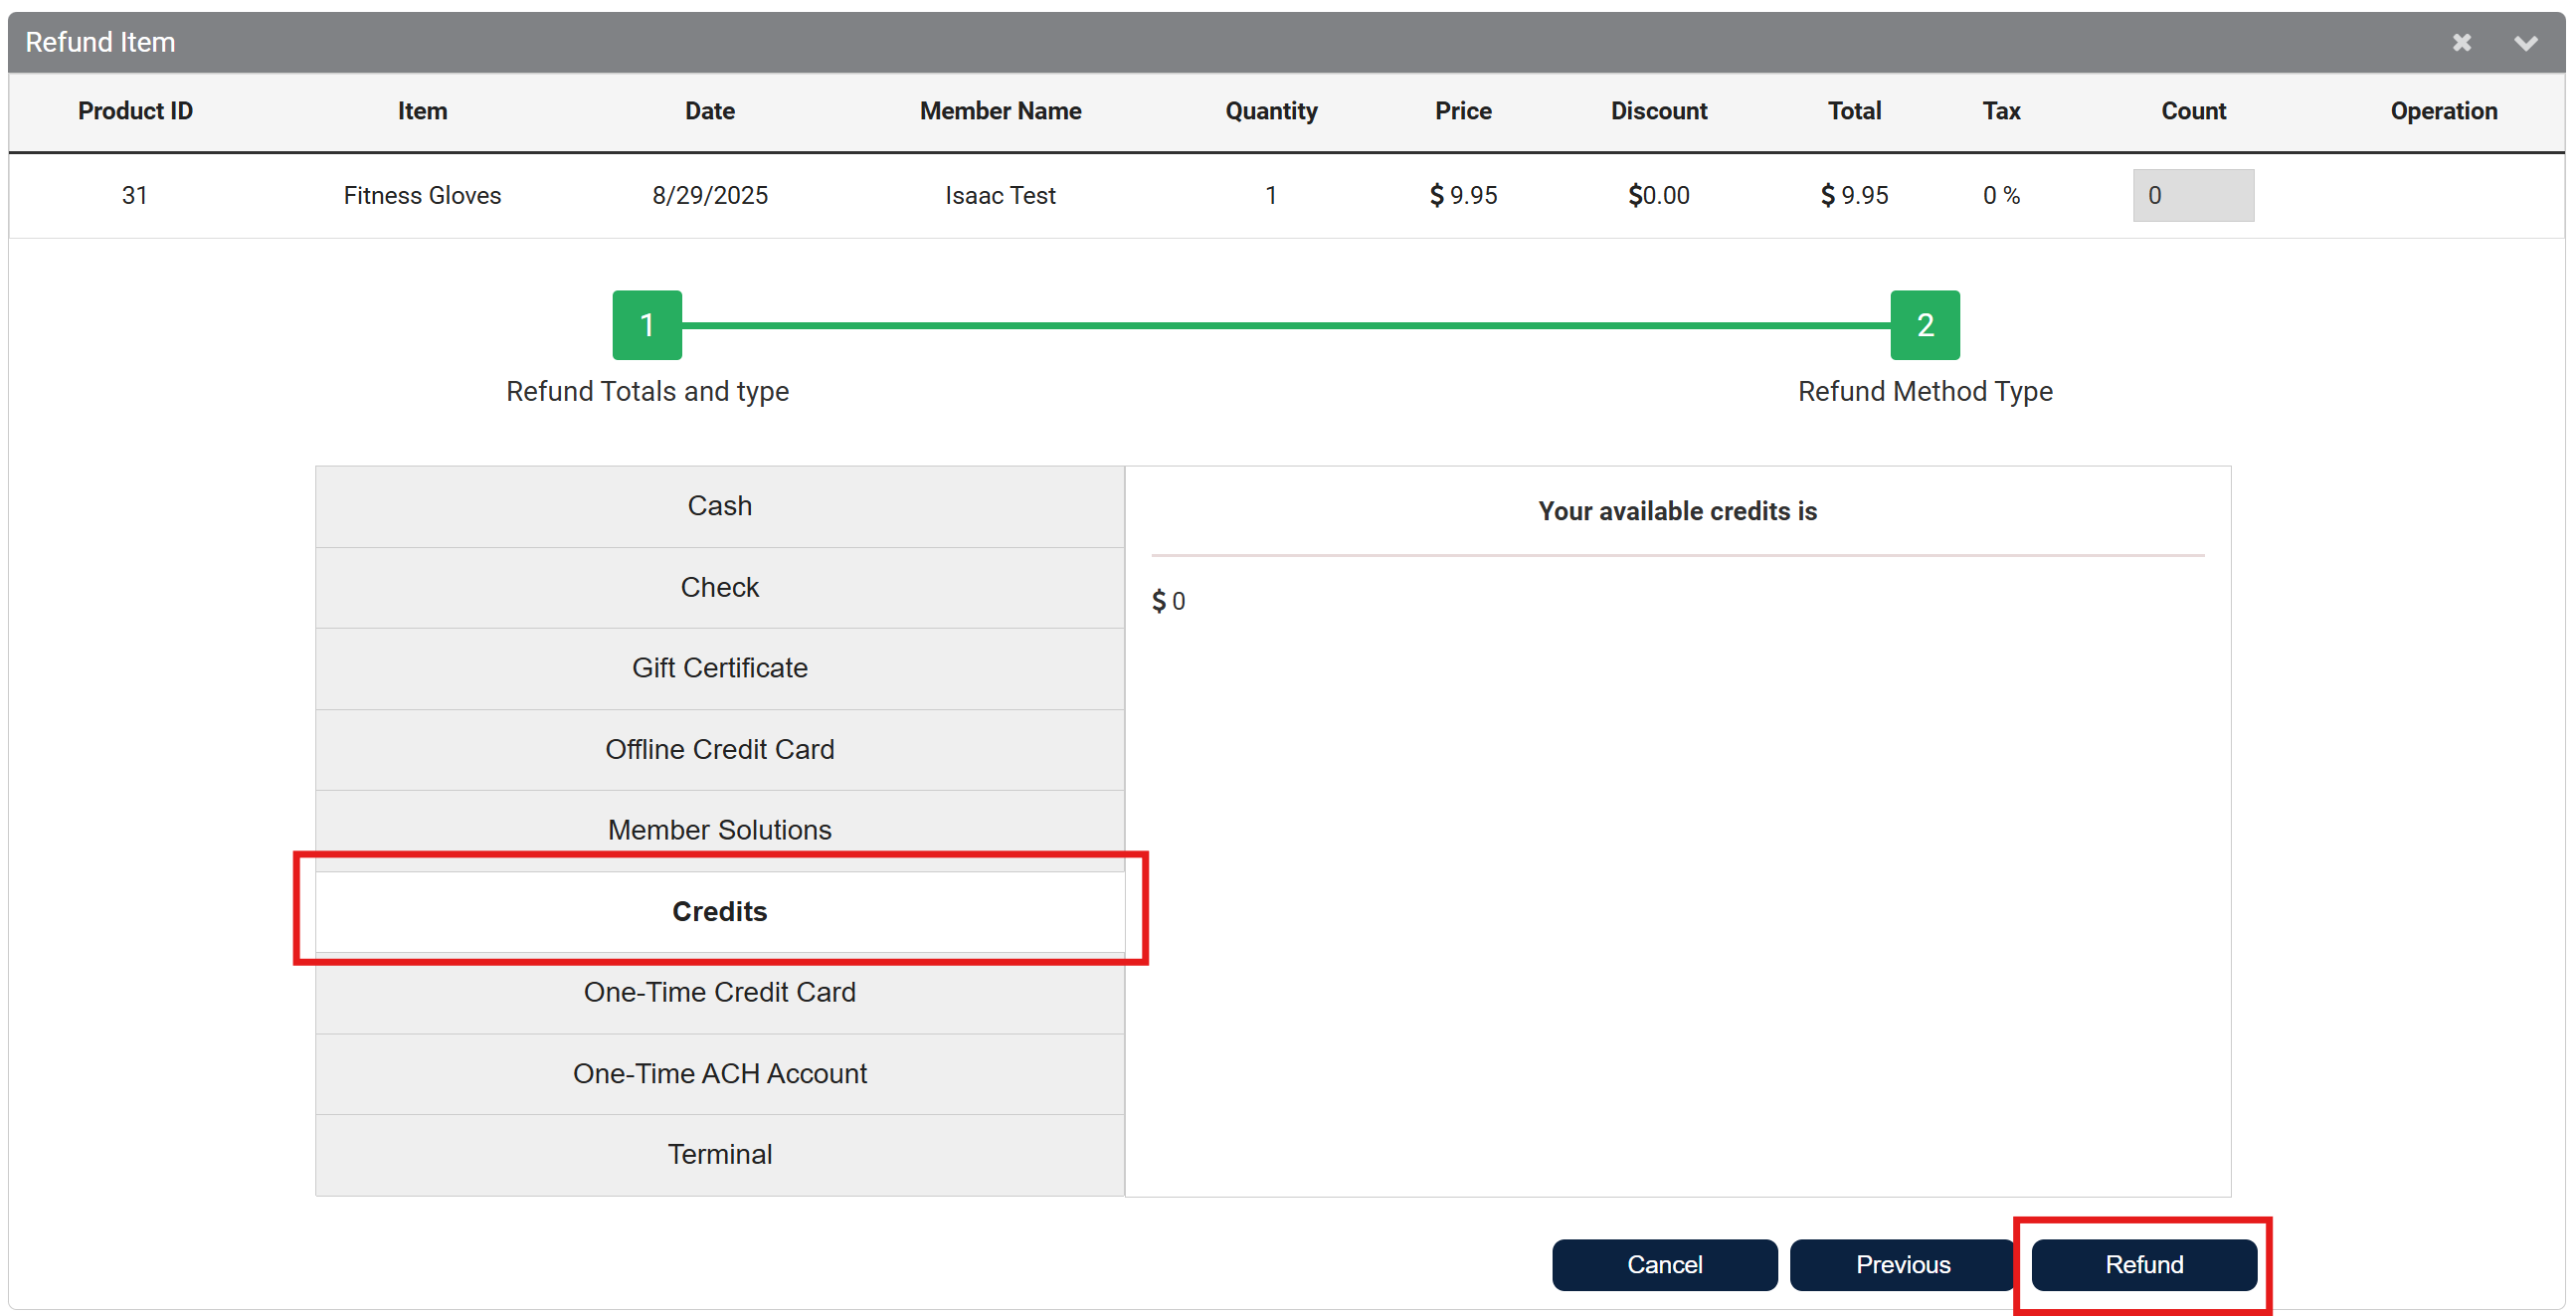This screenshot has width=2576, height=1316.
Task: Choose Offline Credit Card method
Action: (719, 749)
